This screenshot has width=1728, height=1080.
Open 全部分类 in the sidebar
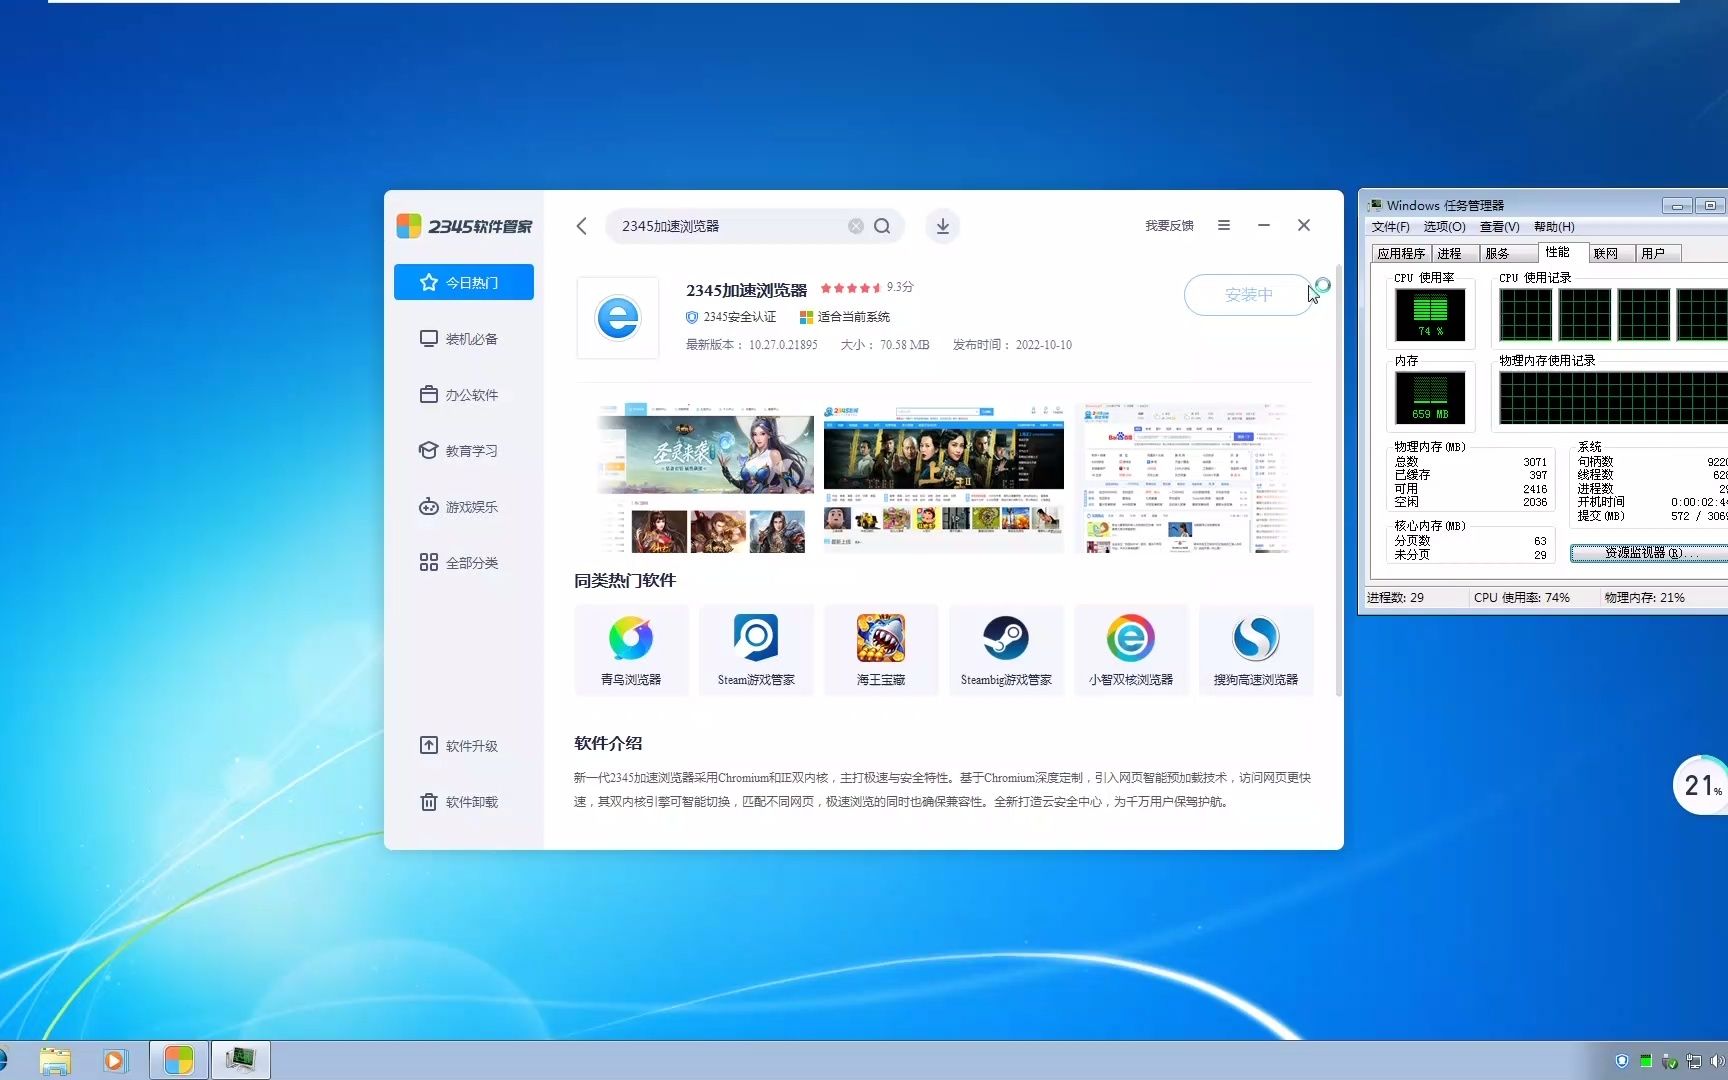coord(464,563)
